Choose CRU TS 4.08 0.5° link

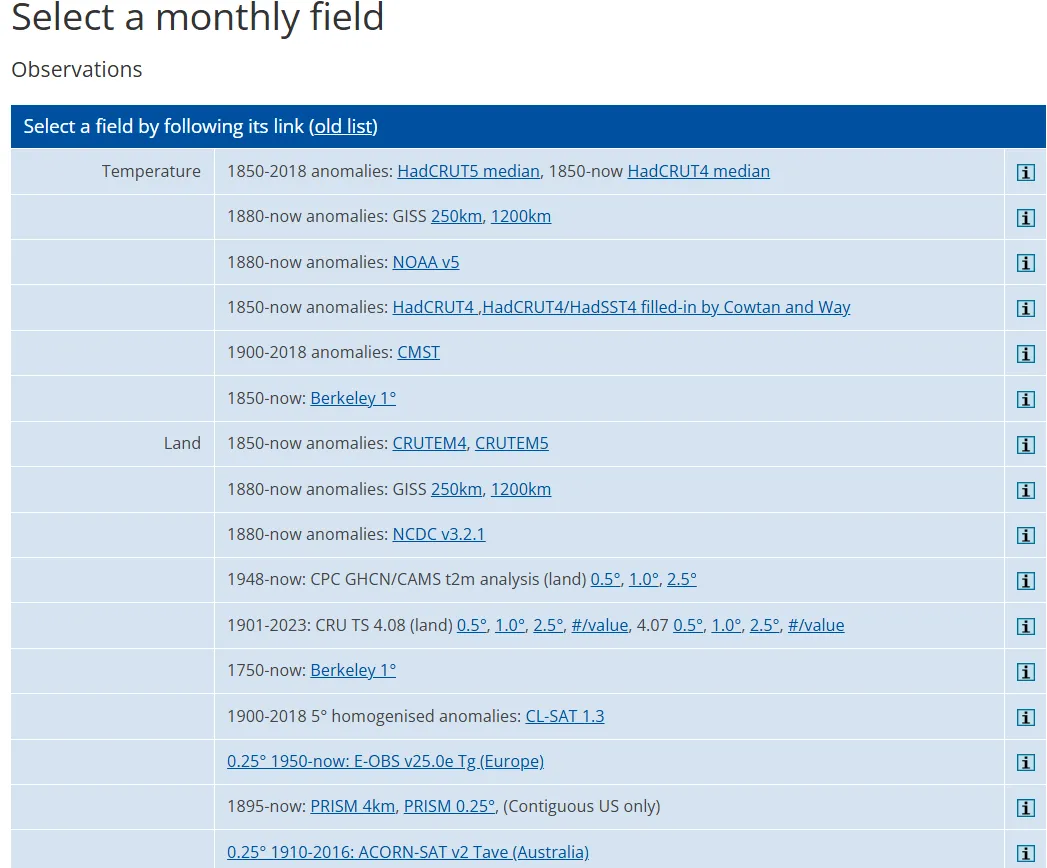click(472, 626)
